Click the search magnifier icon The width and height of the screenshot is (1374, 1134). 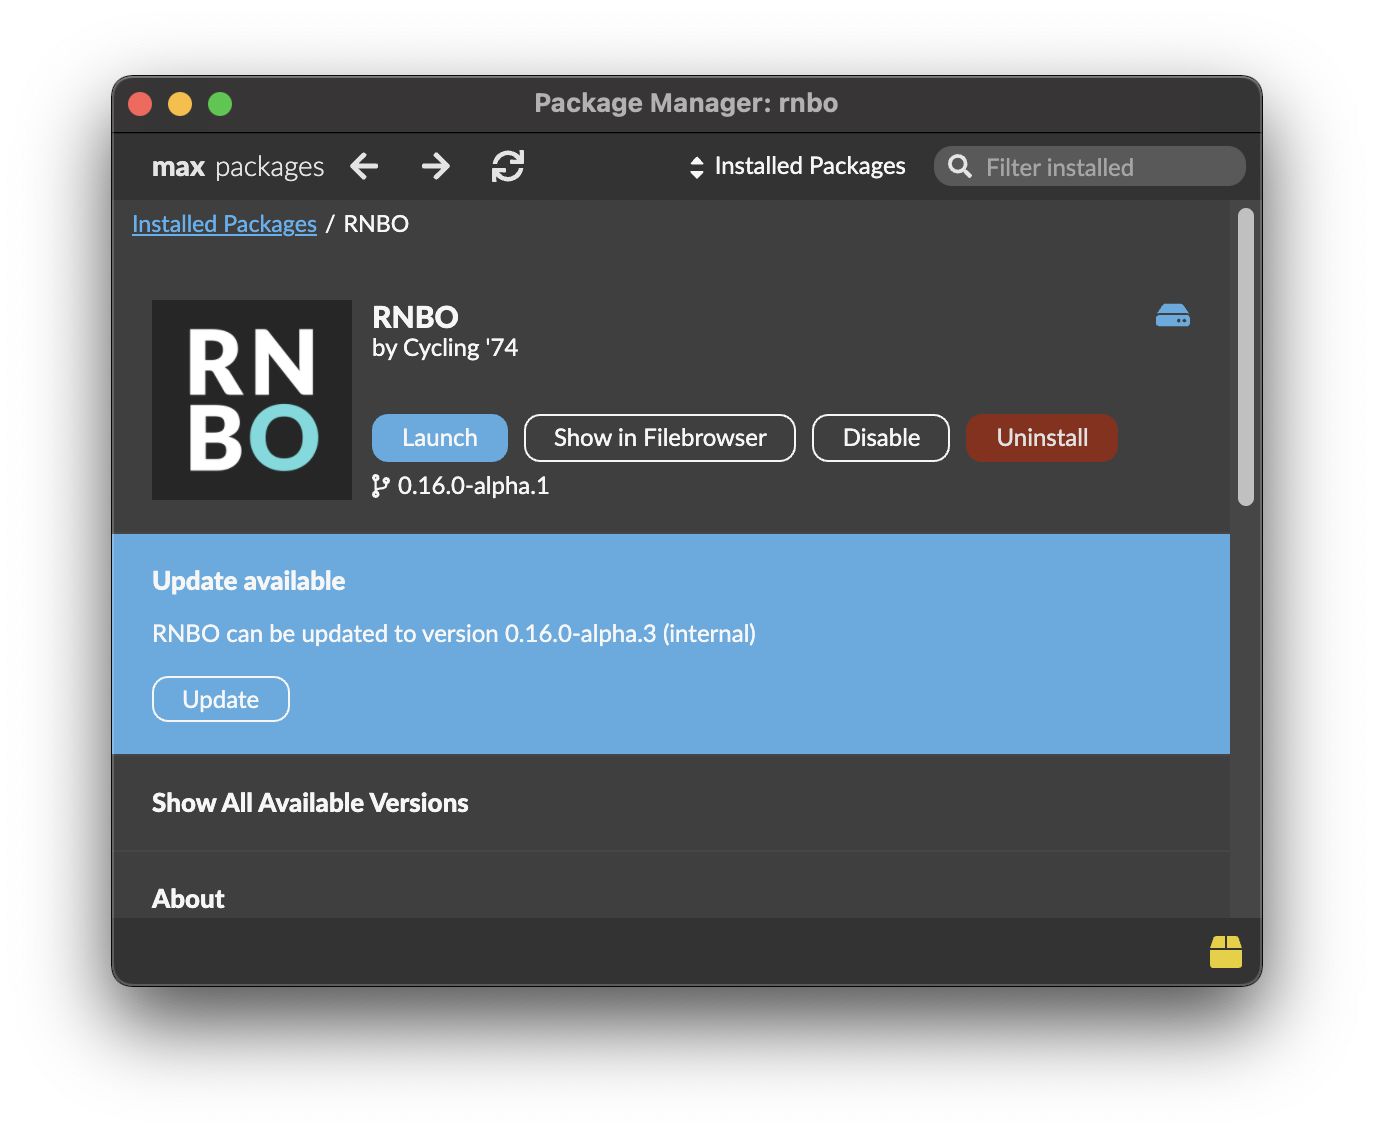pos(960,166)
